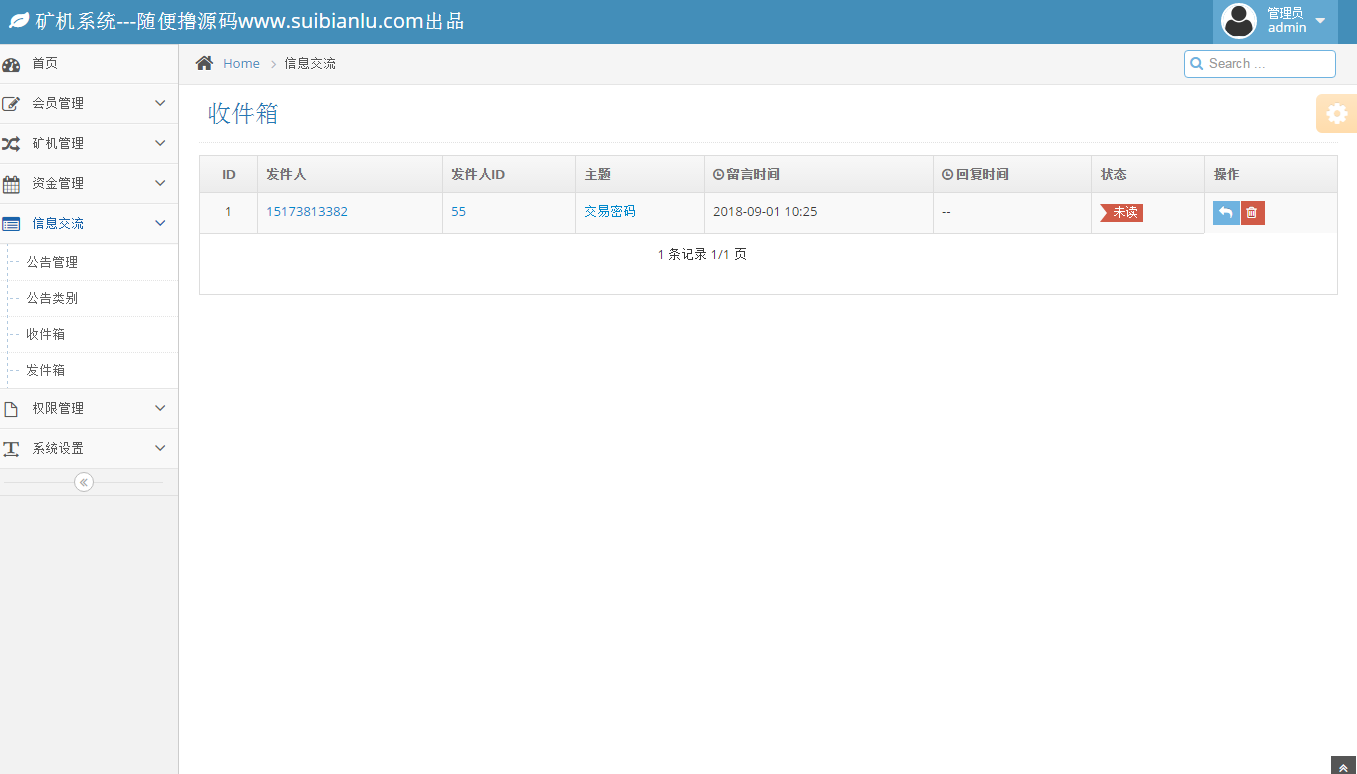The image size is (1357, 774).
Task: Expand the 资金管理 menu chevron
Action: [160, 183]
